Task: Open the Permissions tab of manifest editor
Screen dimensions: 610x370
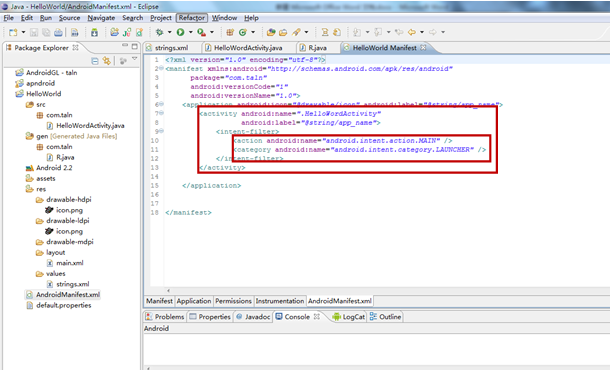Action: [233, 301]
